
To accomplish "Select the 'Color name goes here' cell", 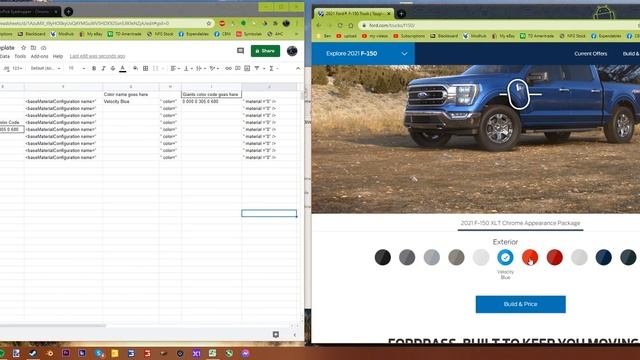I will tap(131, 94).
